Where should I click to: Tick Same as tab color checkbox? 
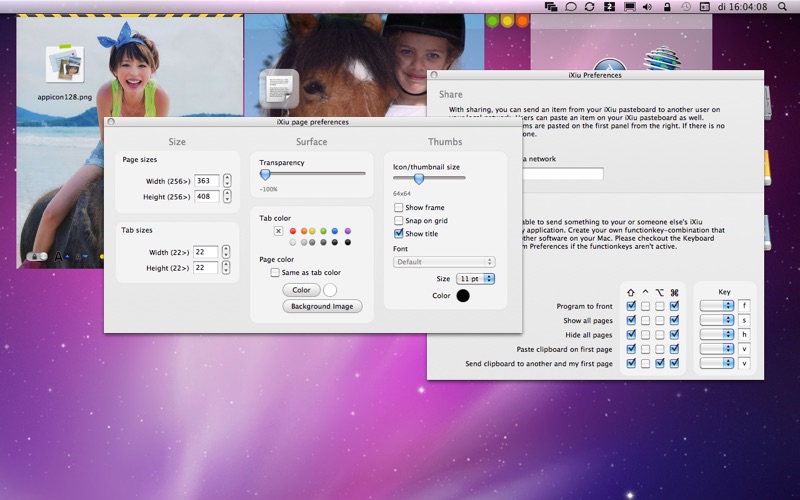[x=275, y=272]
